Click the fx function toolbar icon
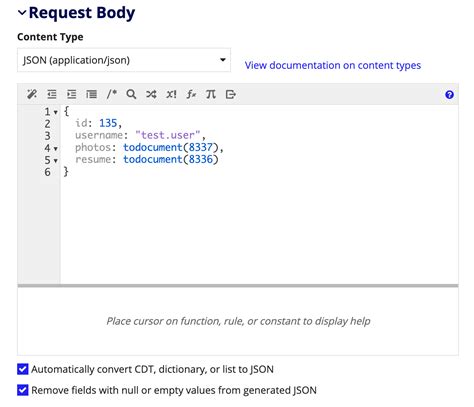 pos(191,94)
